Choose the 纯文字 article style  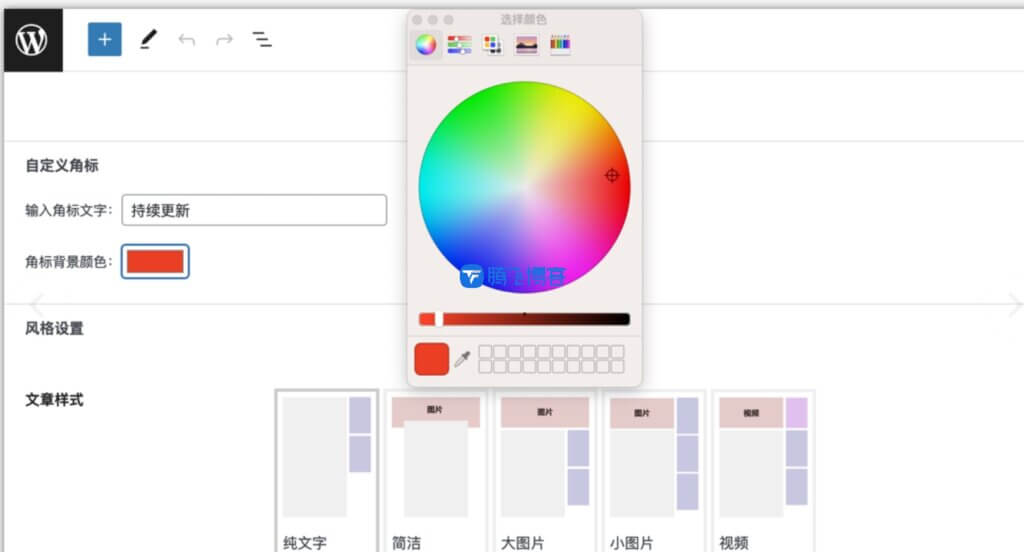point(327,471)
